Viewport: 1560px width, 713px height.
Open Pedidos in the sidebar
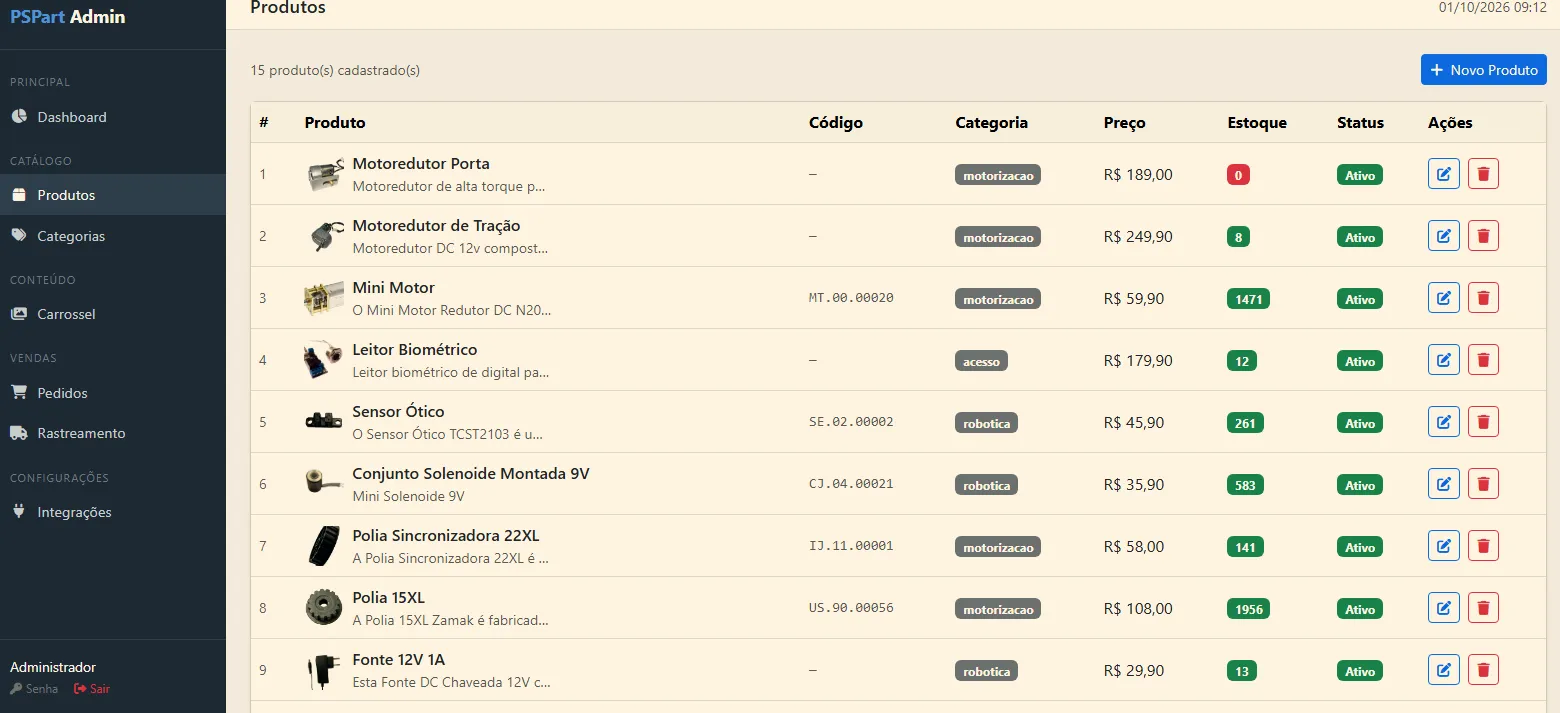pyautogui.click(x=113, y=393)
